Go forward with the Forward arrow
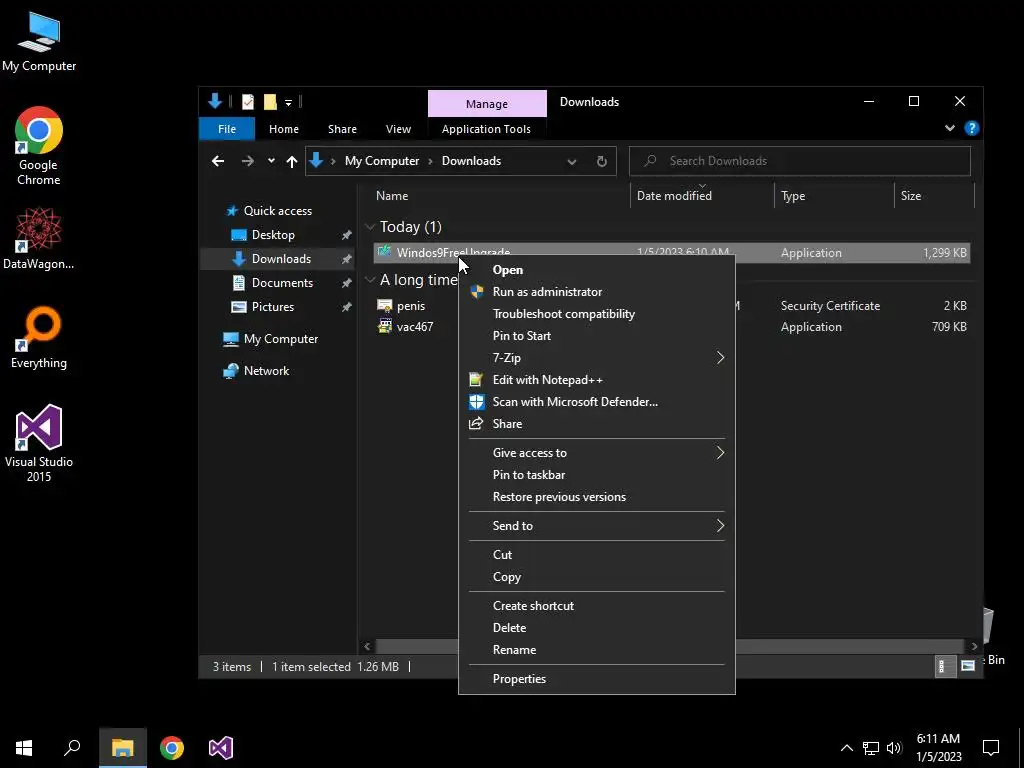Image resolution: width=1024 pixels, height=768 pixels. click(248, 161)
